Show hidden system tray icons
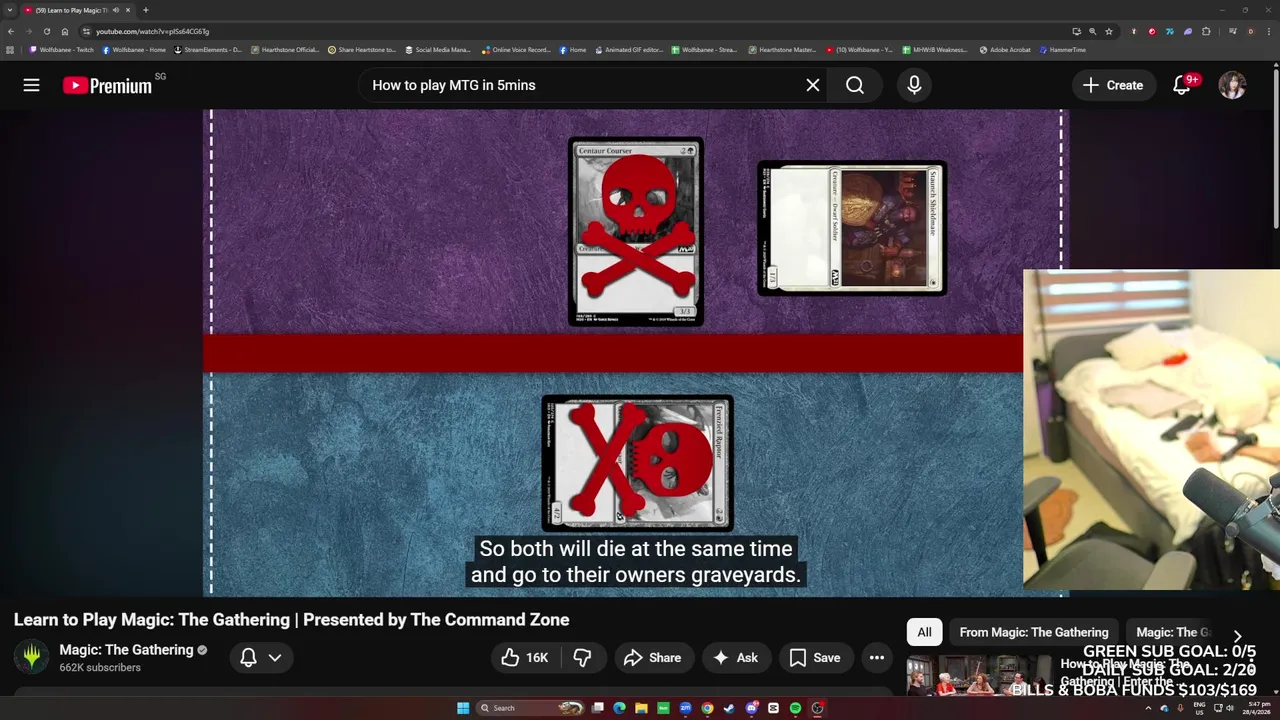 click(x=1150, y=708)
